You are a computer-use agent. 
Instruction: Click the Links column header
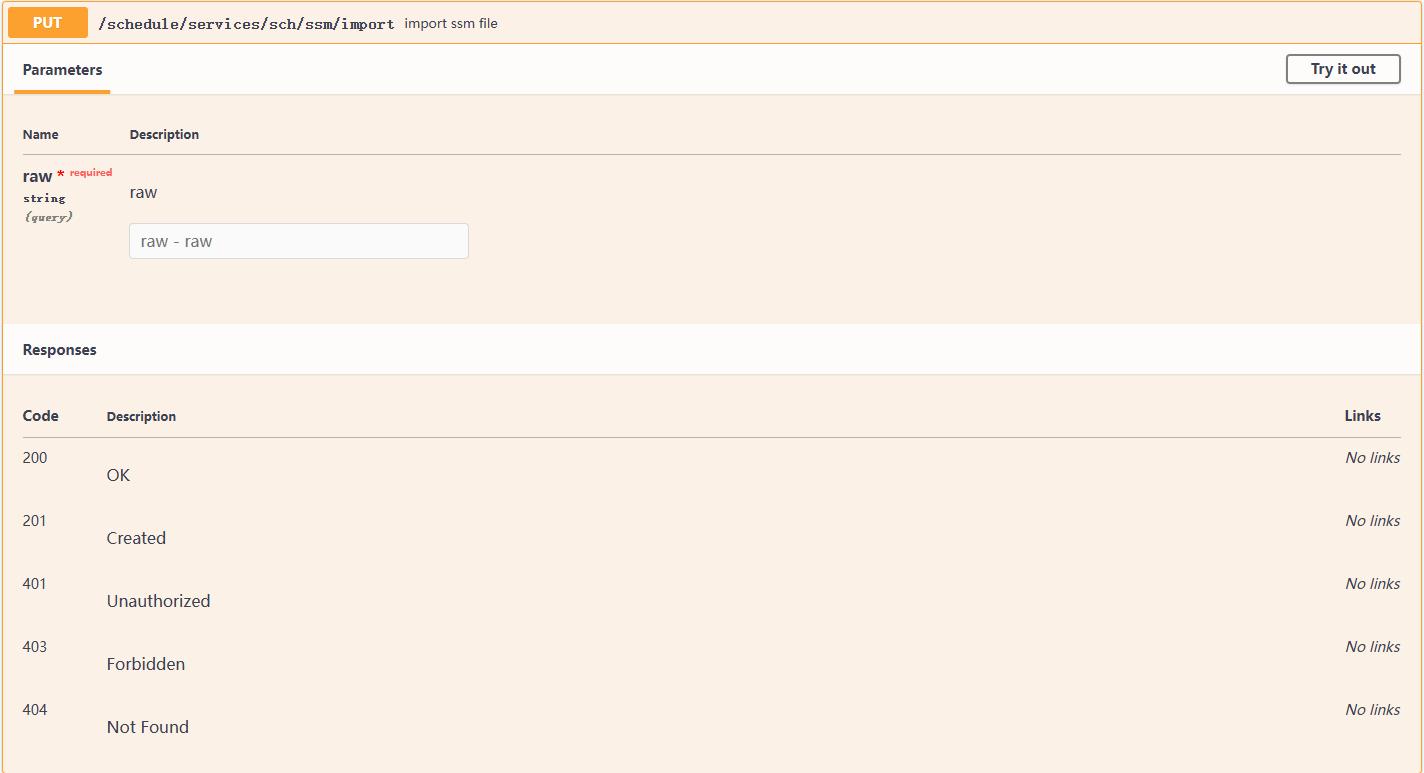pyautogui.click(x=1362, y=416)
